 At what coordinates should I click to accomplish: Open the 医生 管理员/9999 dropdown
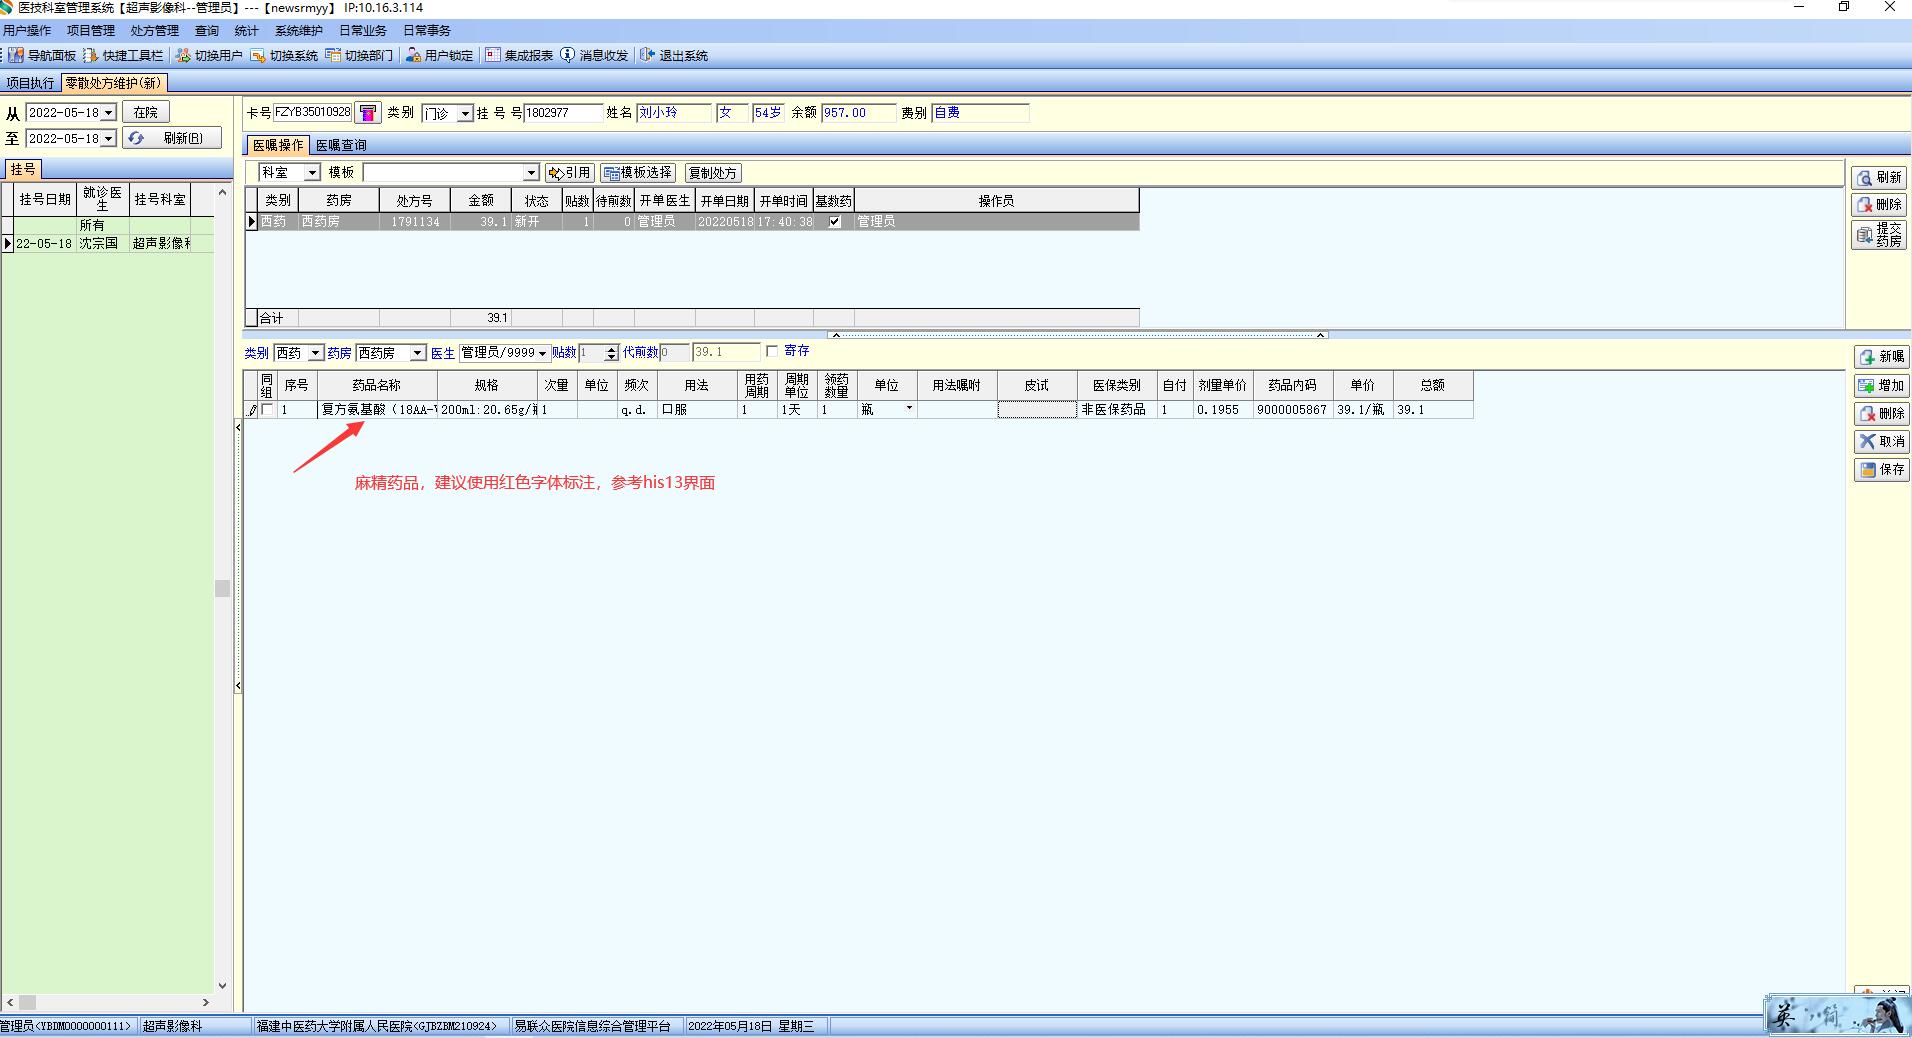pos(542,353)
